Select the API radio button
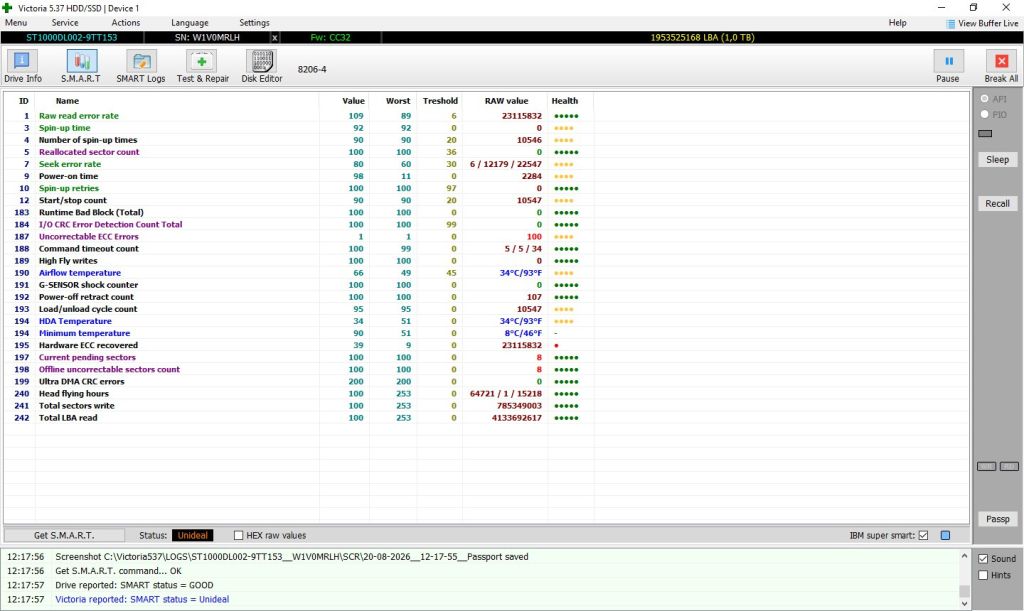Image resolution: width=1024 pixels, height=611 pixels. click(984, 99)
